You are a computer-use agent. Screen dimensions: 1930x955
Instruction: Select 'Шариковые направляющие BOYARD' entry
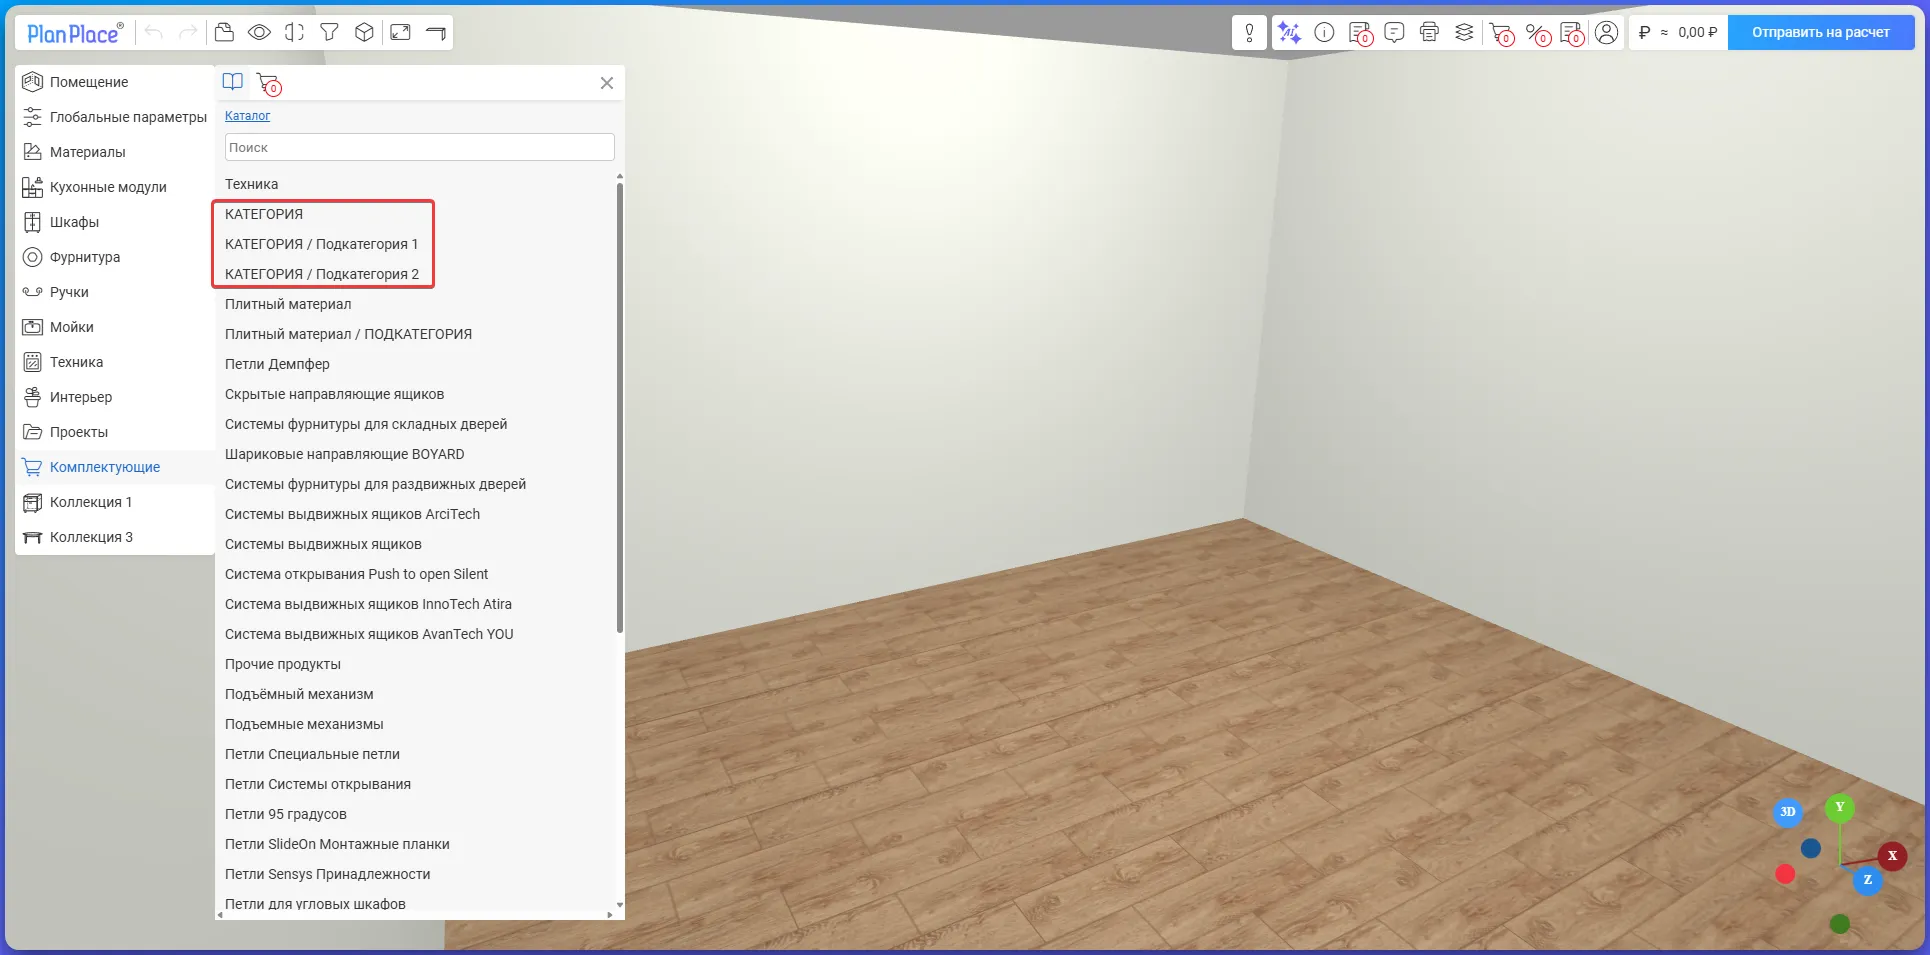click(345, 454)
